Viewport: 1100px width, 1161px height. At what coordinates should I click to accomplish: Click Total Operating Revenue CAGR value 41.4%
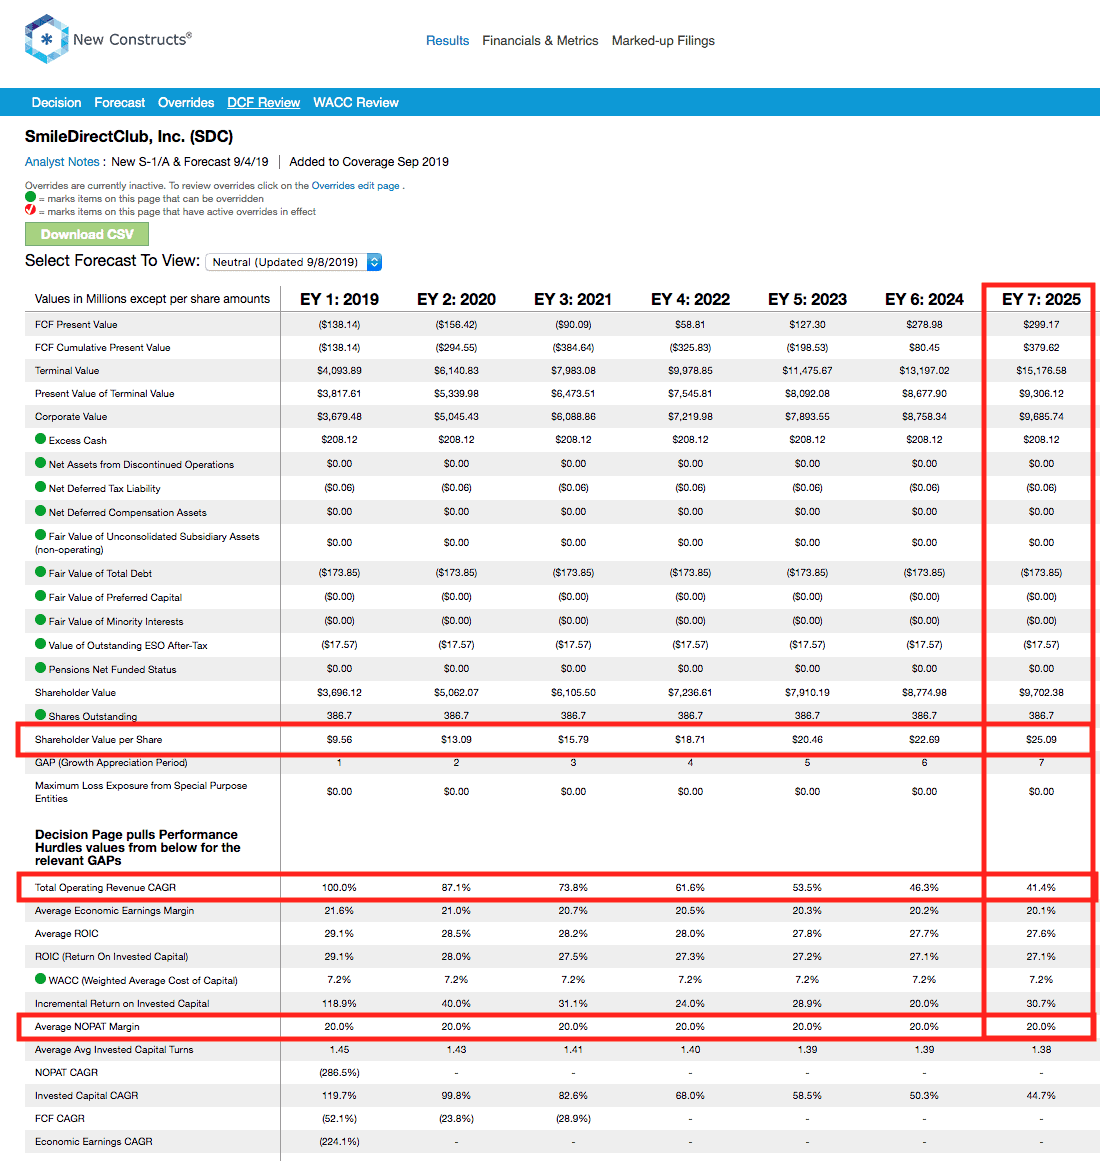(1041, 887)
